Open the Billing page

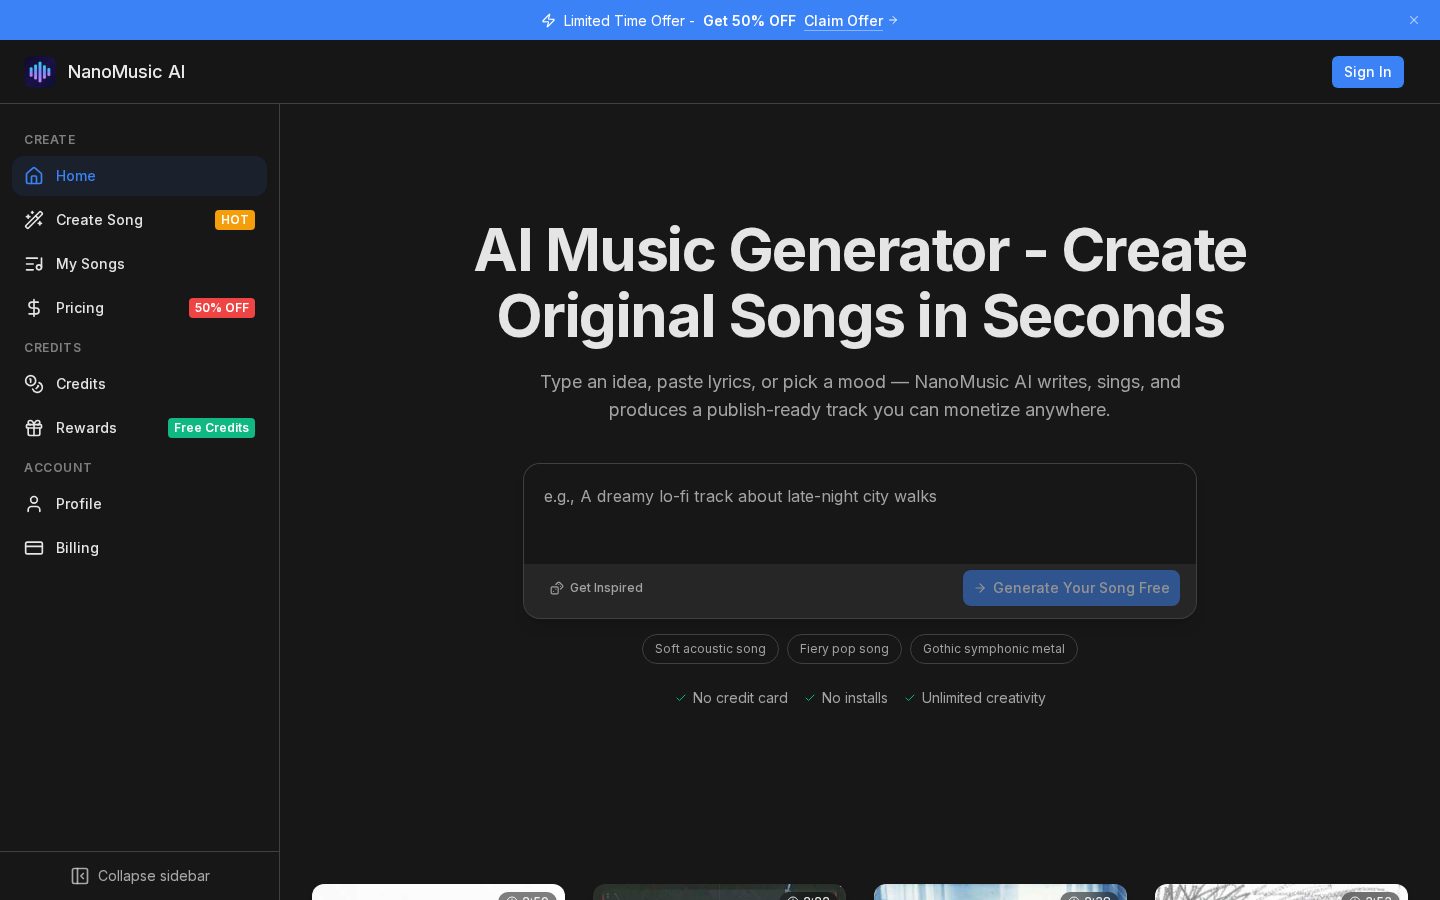(139, 548)
